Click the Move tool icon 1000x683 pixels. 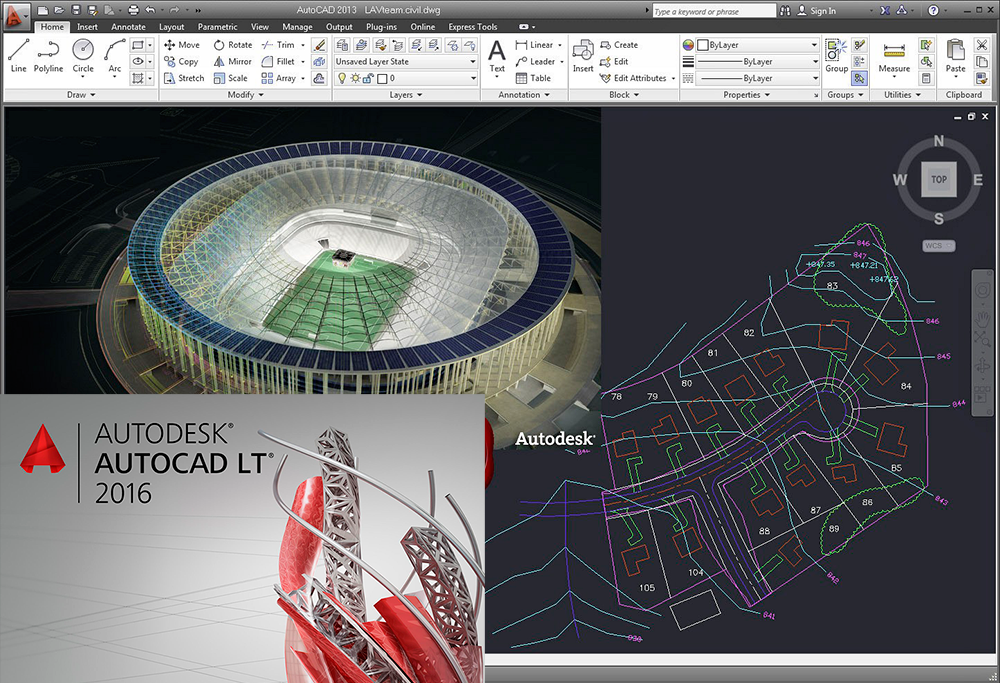[169, 45]
